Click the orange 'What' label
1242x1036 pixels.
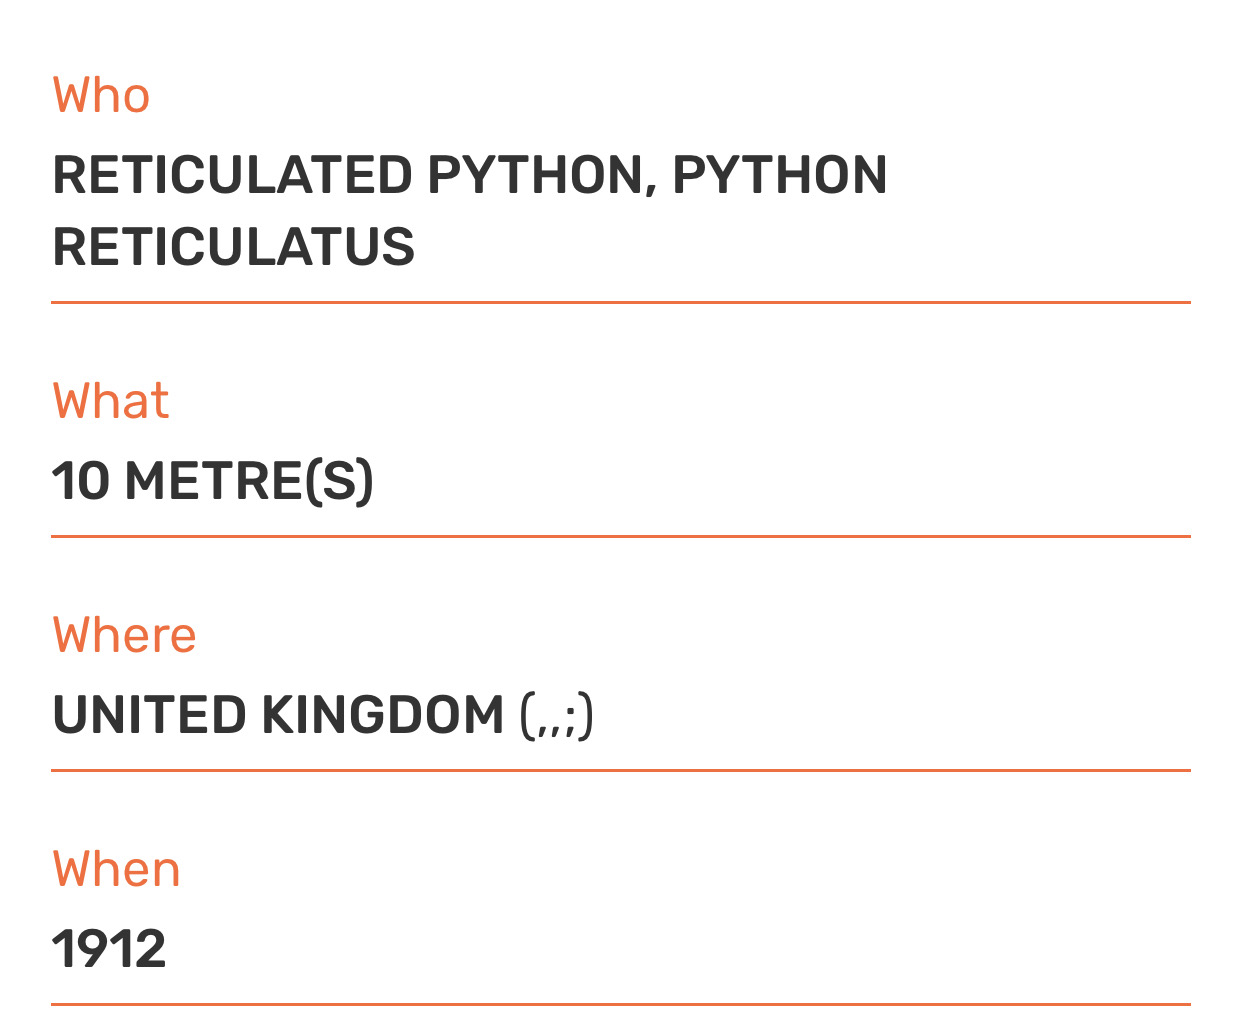[110, 401]
